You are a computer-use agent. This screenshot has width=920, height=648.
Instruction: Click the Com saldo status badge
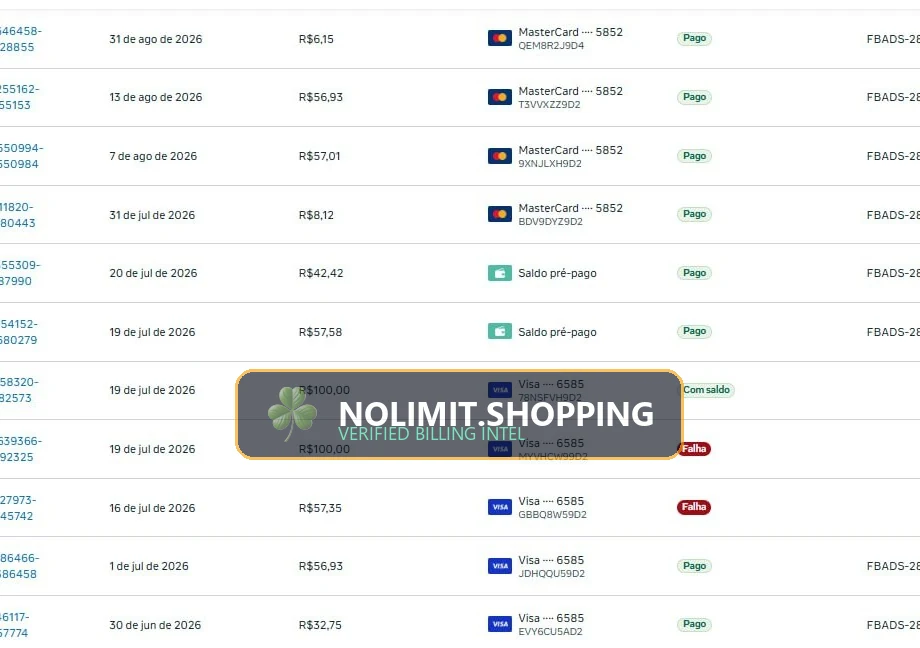[x=706, y=390]
